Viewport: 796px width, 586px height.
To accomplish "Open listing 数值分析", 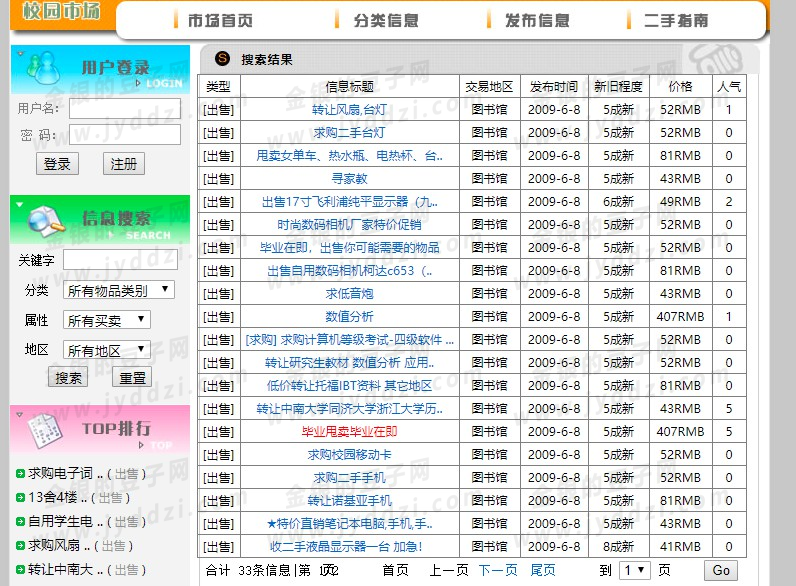I will 349,317.
